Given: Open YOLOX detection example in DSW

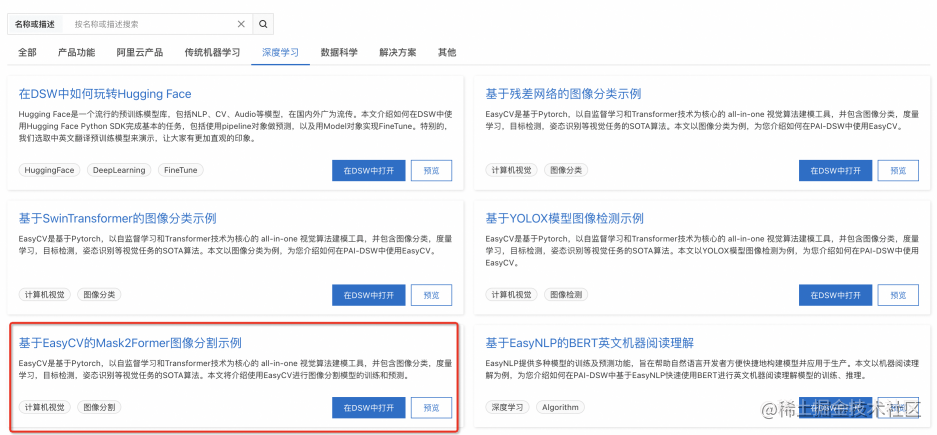Looking at the screenshot, I should tap(835, 295).
